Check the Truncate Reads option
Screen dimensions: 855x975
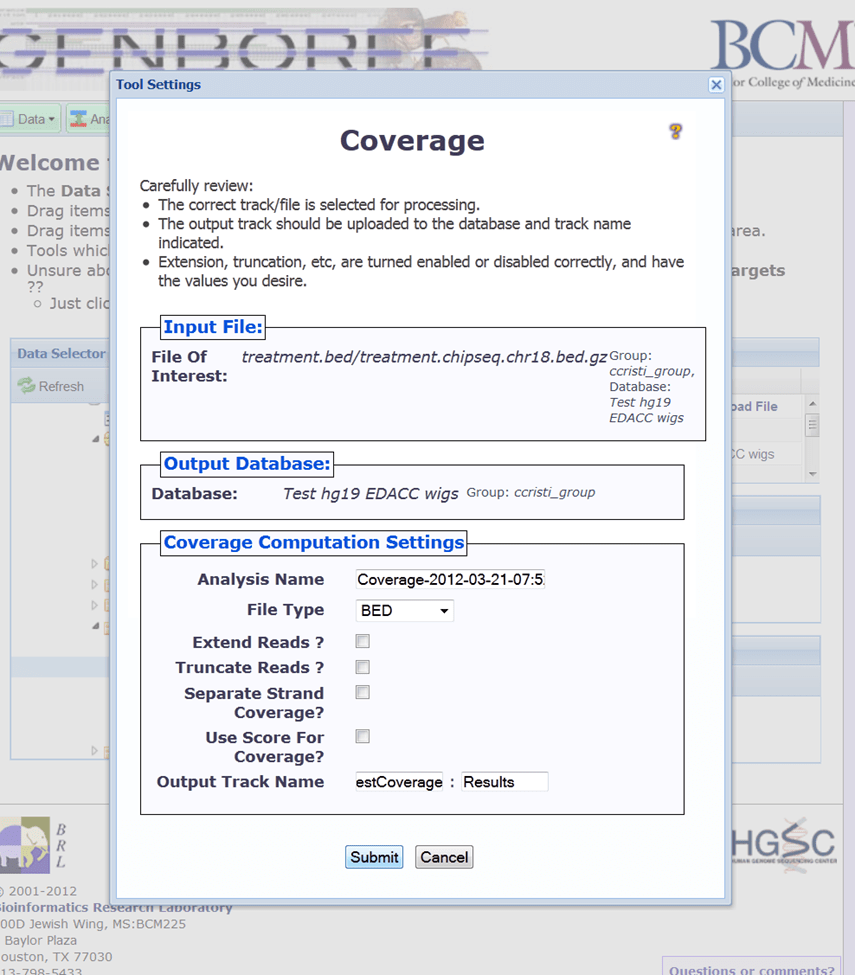point(362,667)
